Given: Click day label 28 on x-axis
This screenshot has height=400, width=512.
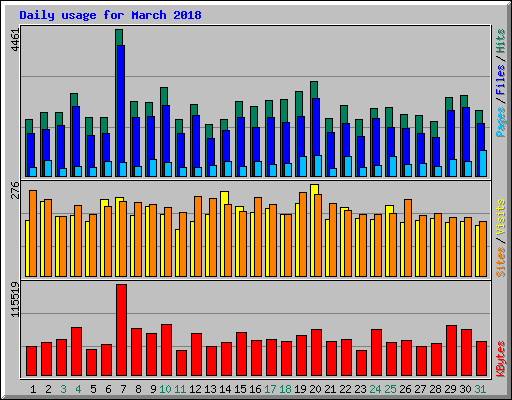Looking at the screenshot, I should pos(435,389).
